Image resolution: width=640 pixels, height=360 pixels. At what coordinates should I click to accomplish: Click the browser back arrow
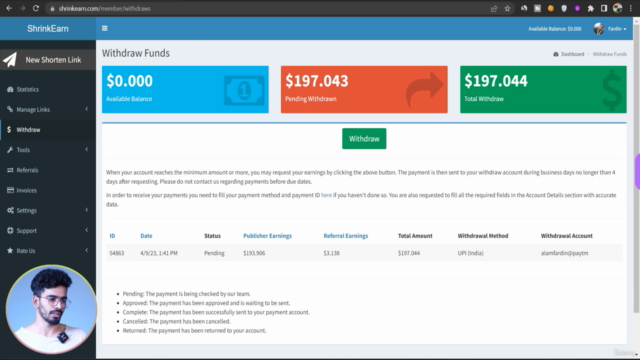point(9,8)
